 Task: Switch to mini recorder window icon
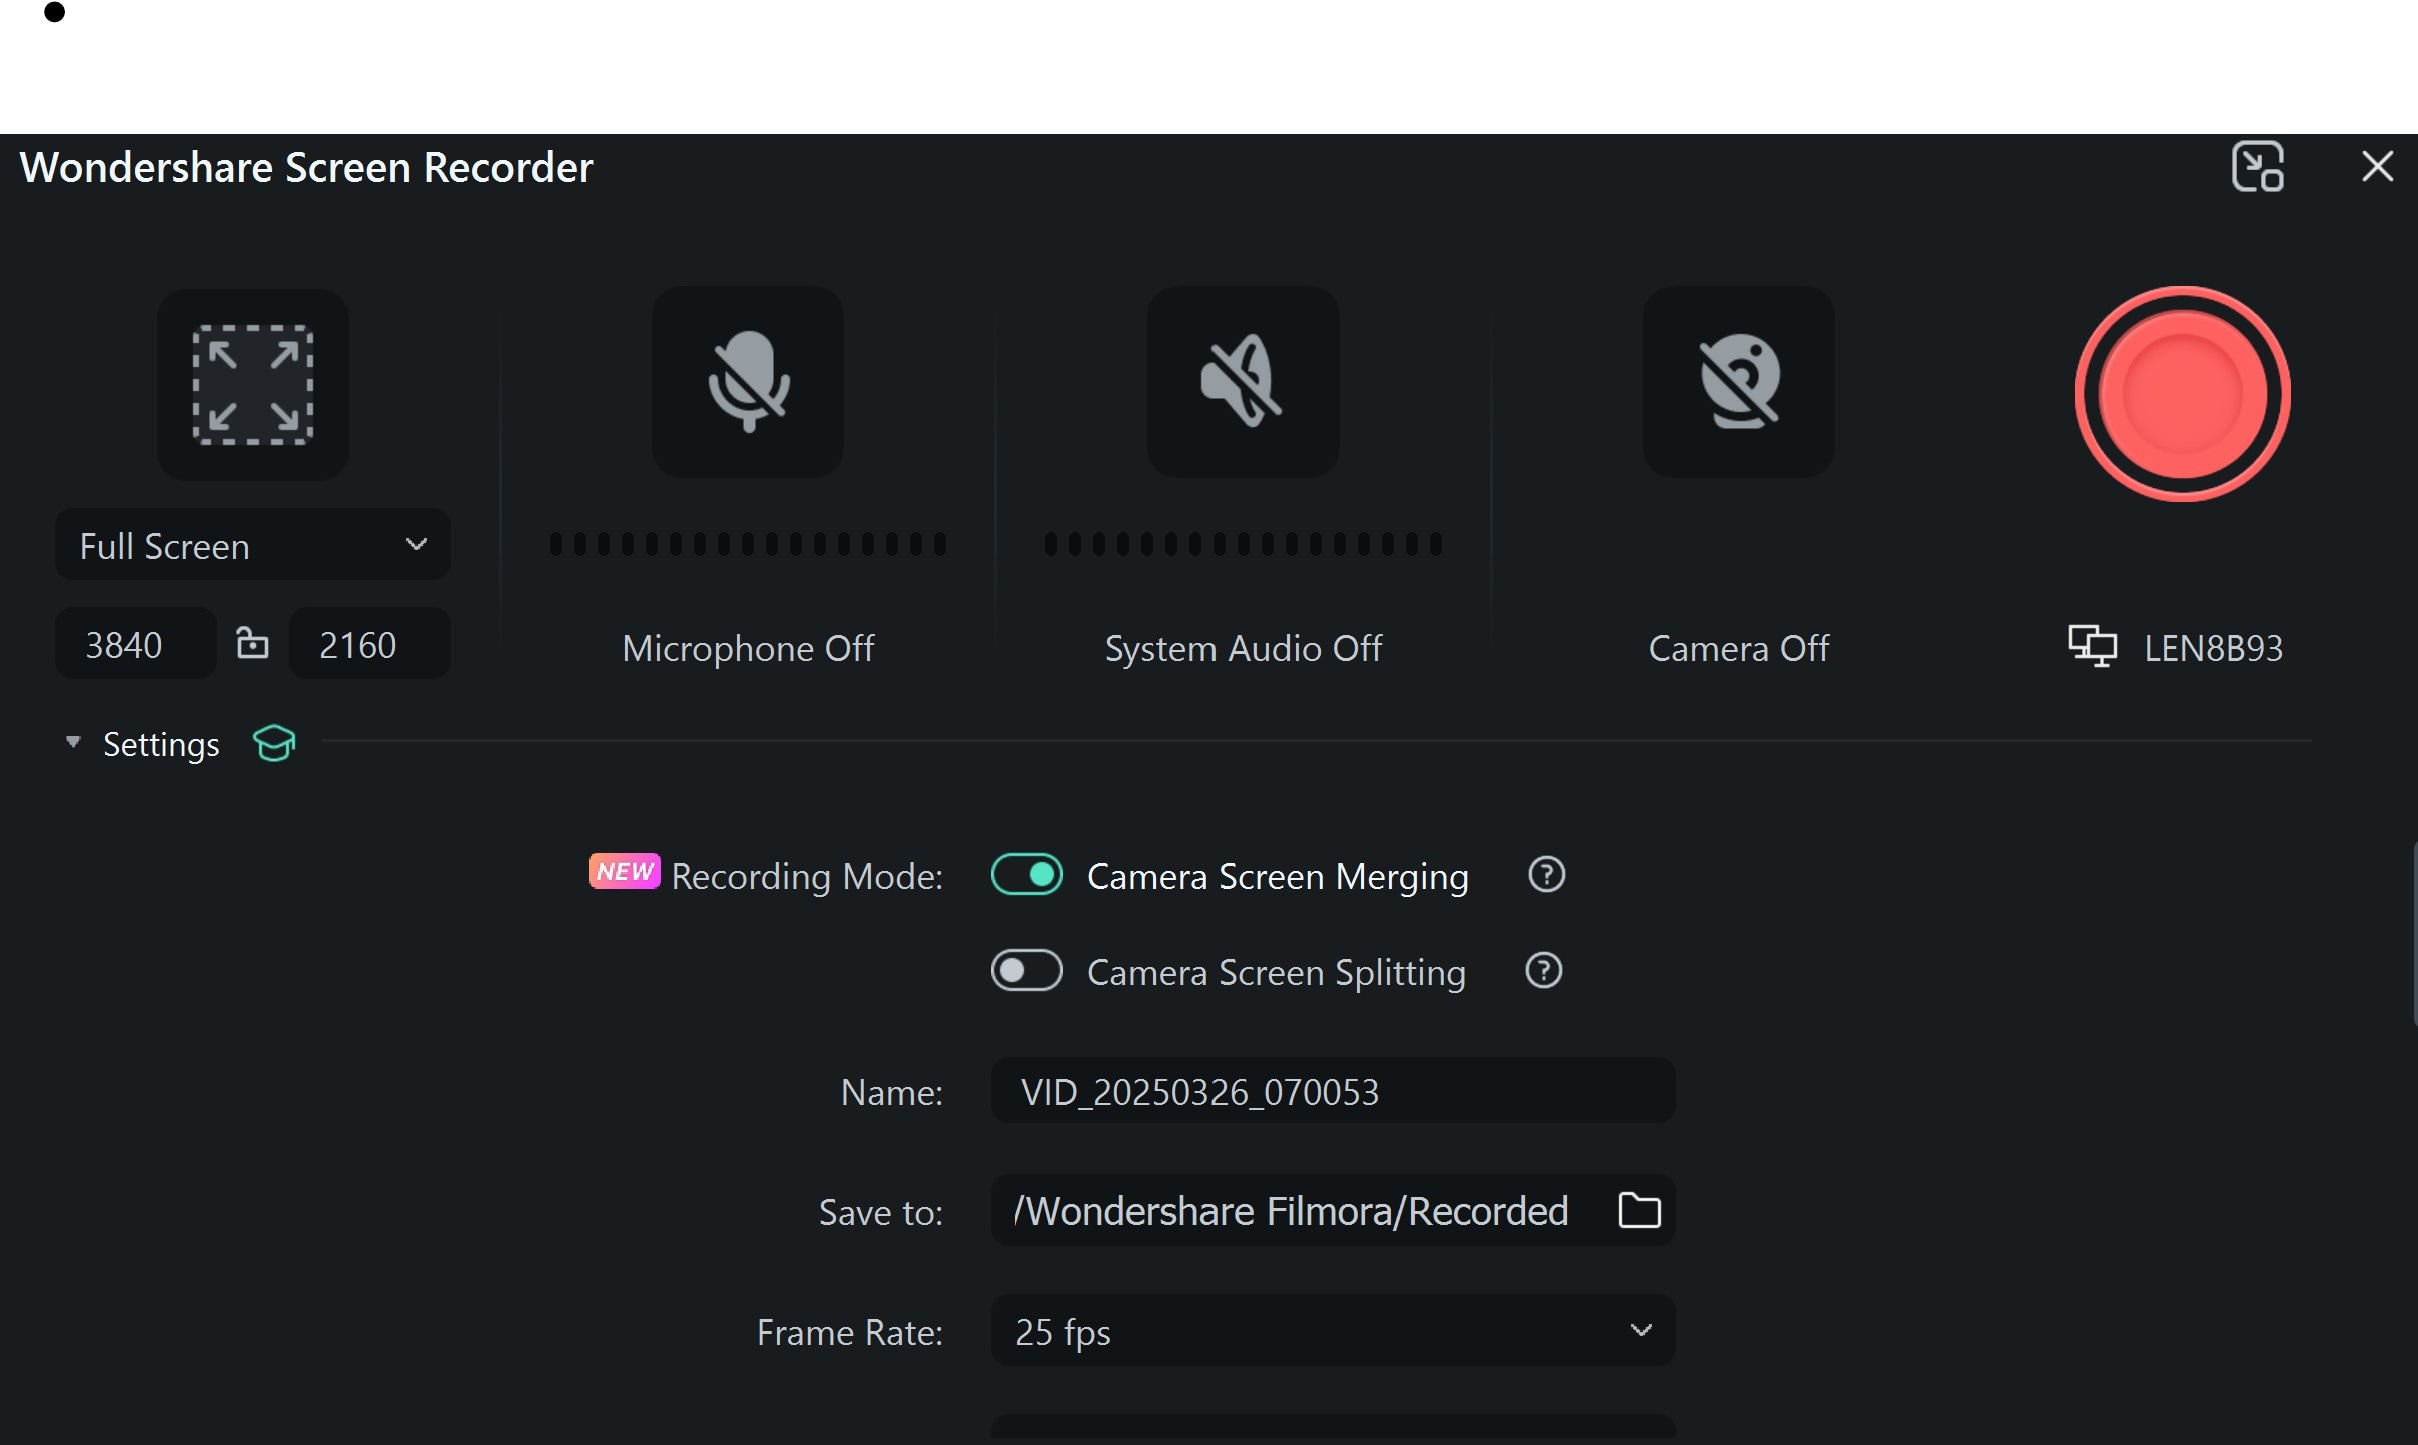(x=2257, y=166)
